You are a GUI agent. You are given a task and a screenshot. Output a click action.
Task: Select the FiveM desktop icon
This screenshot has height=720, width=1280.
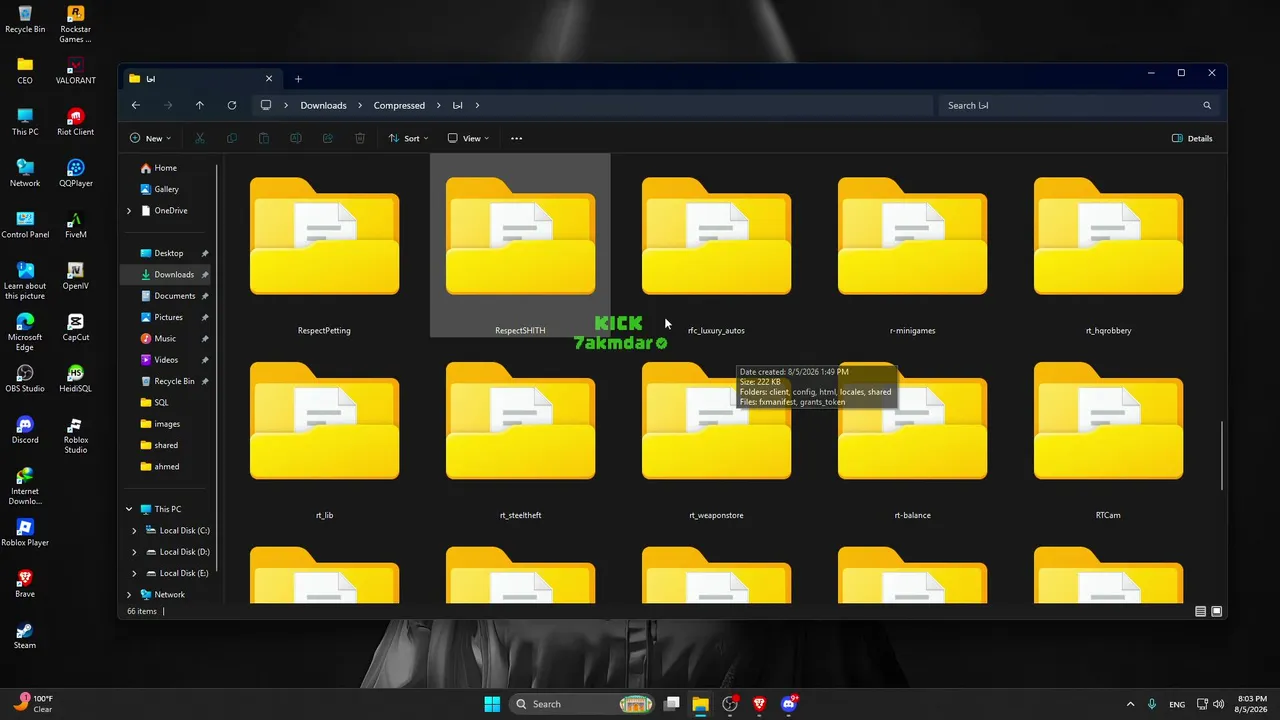click(x=75, y=225)
